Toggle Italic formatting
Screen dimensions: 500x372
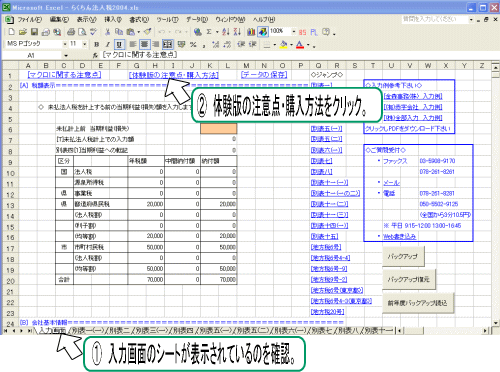coord(108,44)
